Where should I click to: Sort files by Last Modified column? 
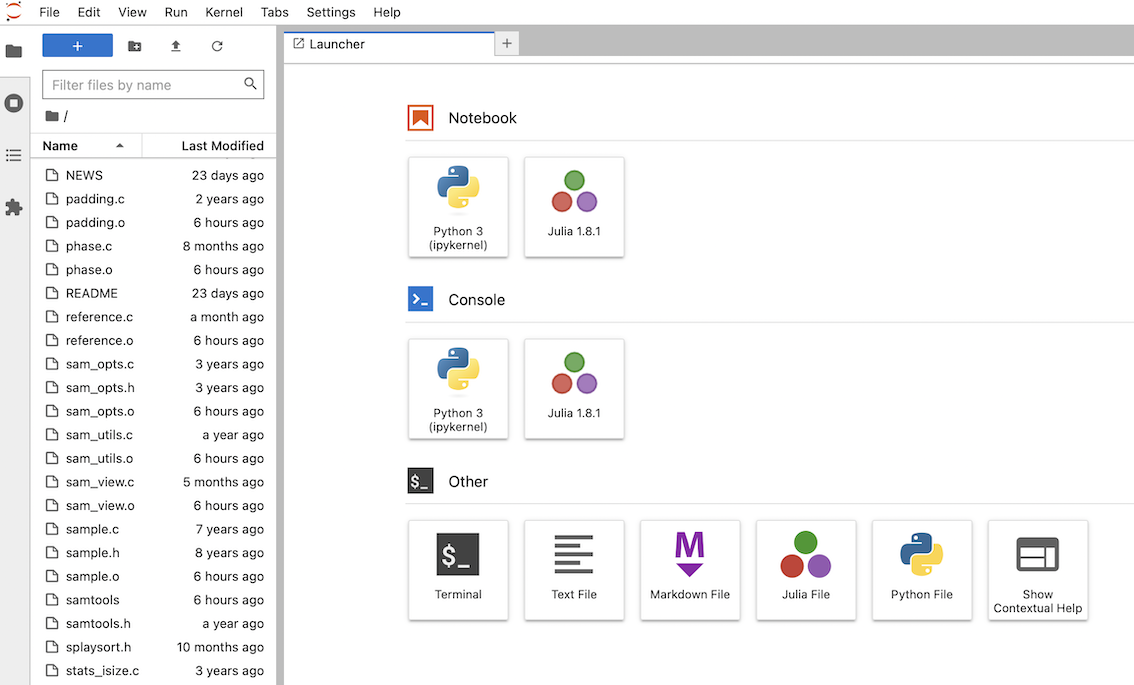coord(209,145)
